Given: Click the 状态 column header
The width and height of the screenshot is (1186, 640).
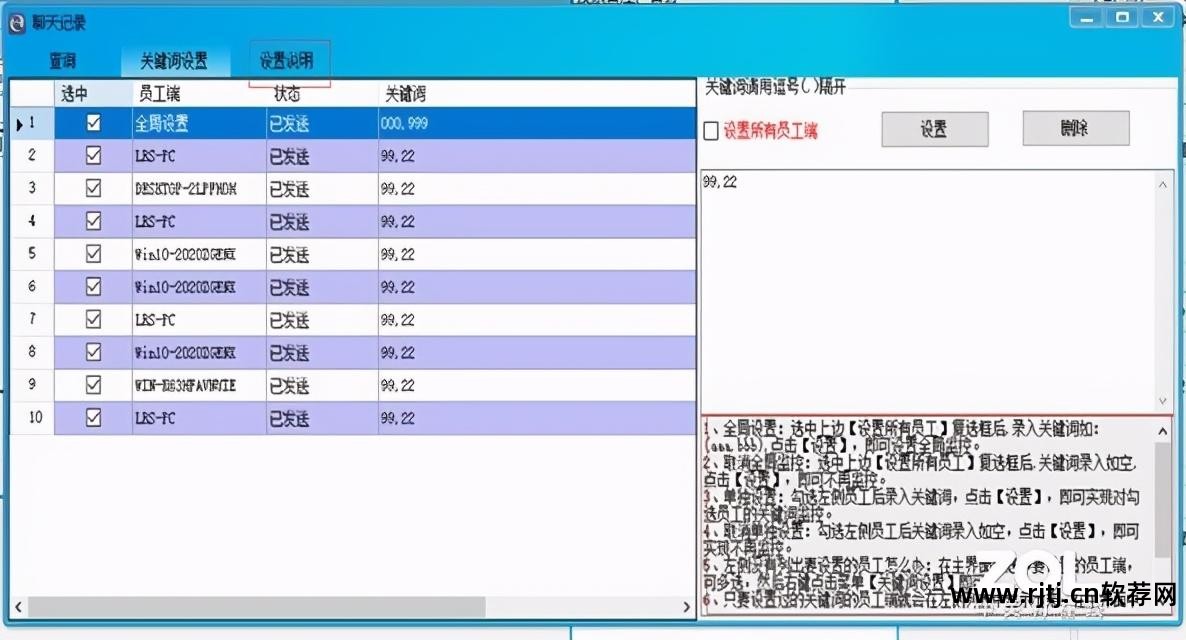Looking at the screenshot, I should tap(288, 93).
